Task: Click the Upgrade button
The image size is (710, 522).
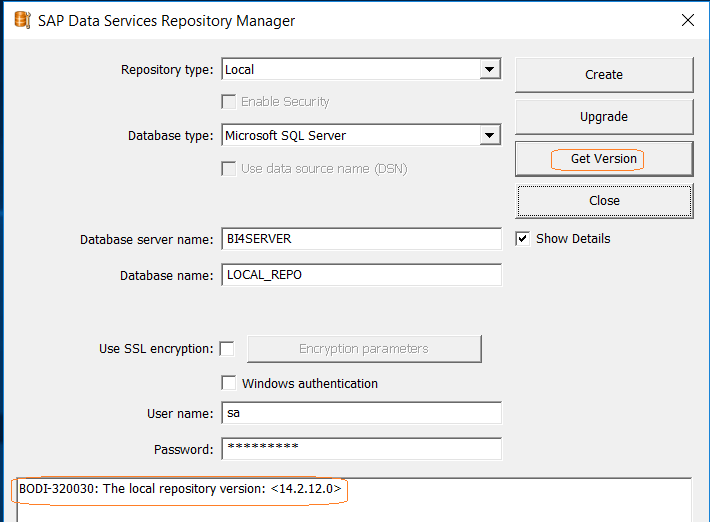Action: (604, 117)
